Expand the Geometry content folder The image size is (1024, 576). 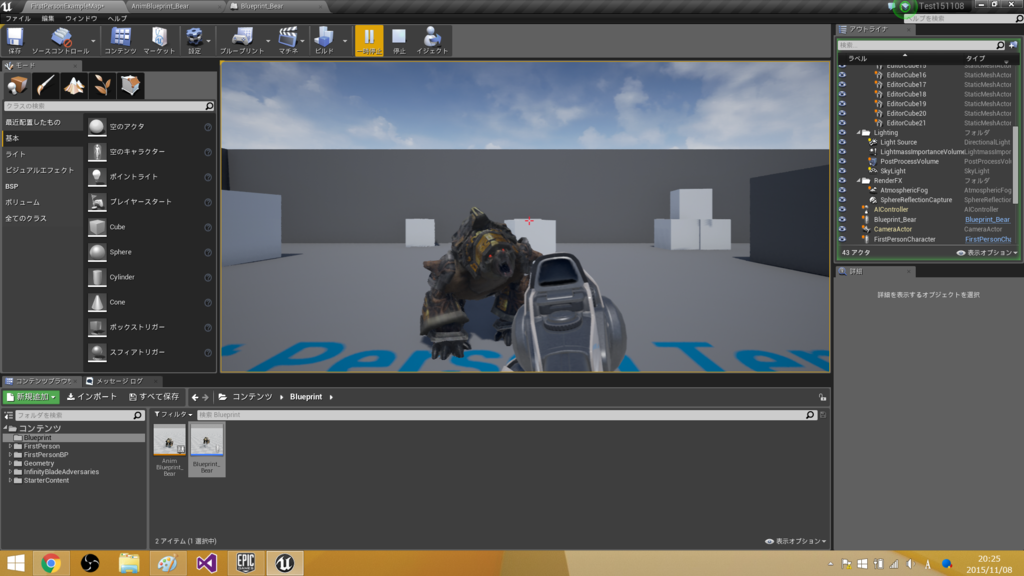pos(10,463)
